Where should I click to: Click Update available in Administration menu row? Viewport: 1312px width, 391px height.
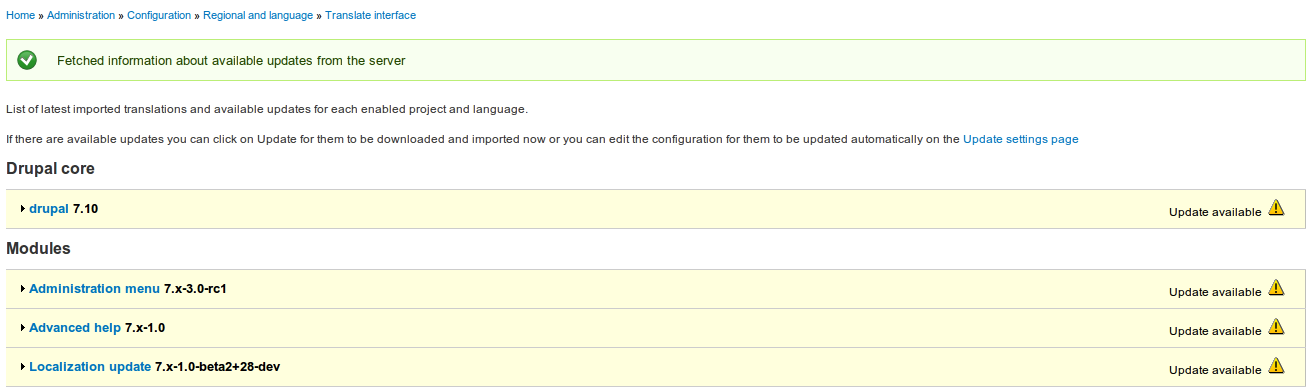click(x=1215, y=292)
